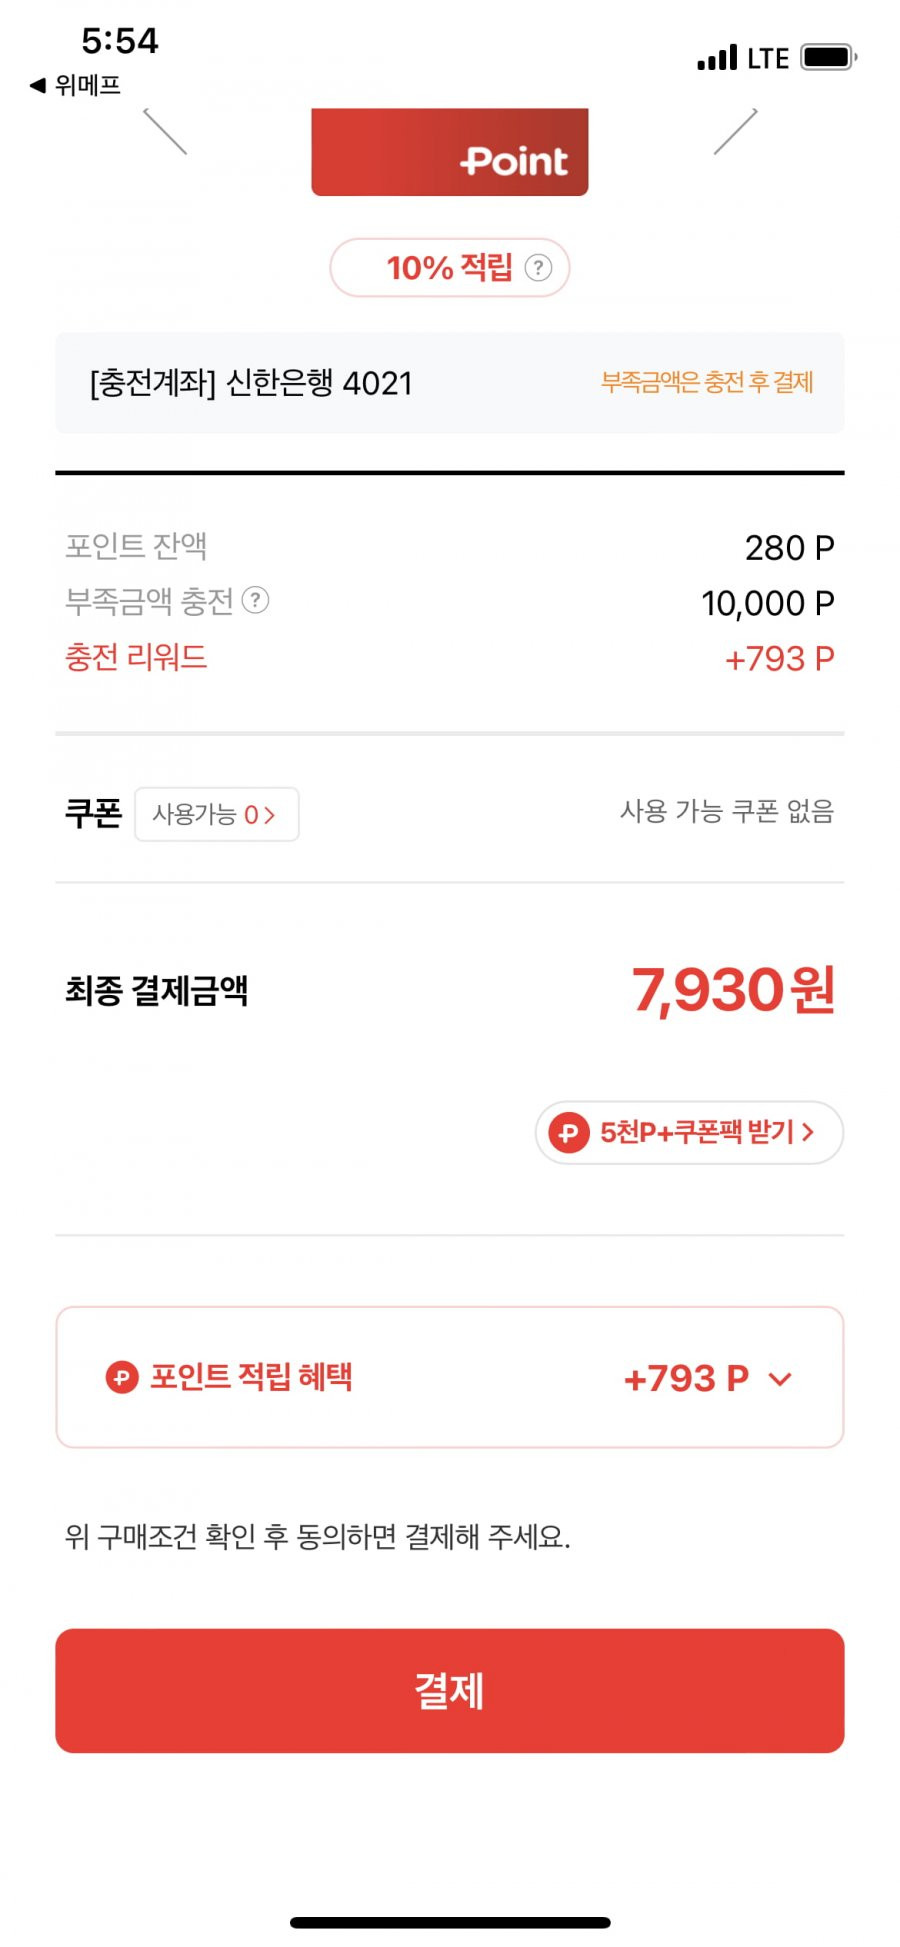Viewport: 900px width, 1947px height.
Task: Tap the red P icon beside 포인트 적립 혜택
Action: tap(122, 1378)
